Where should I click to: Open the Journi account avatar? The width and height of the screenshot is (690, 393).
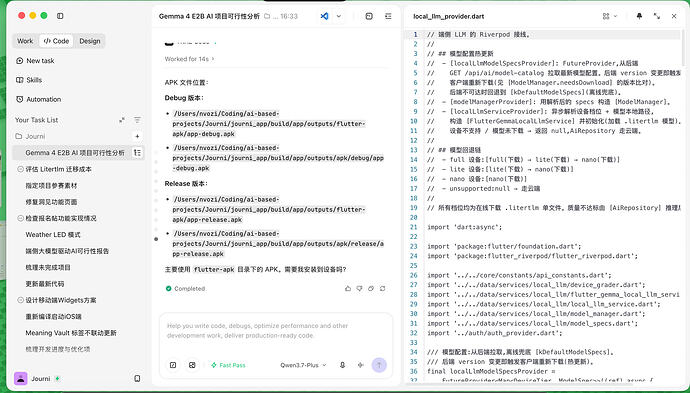click(21, 378)
